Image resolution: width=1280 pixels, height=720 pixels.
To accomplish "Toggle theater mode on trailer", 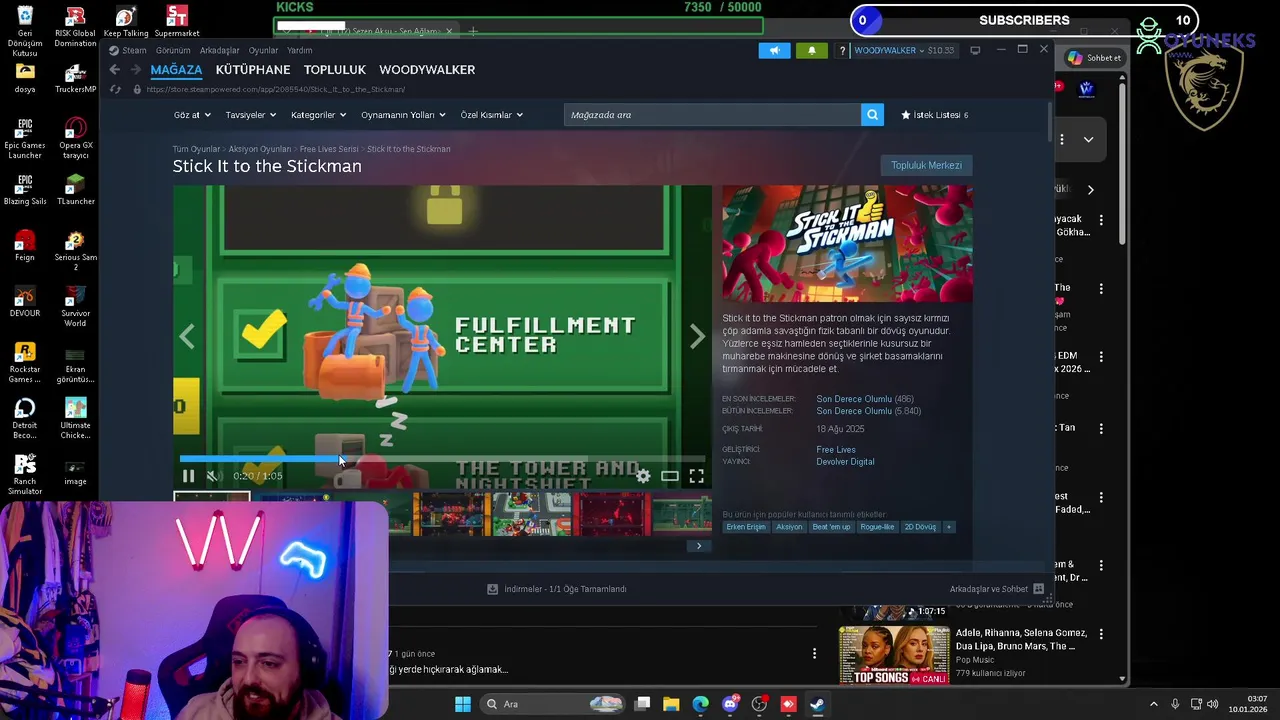I will 670,476.
